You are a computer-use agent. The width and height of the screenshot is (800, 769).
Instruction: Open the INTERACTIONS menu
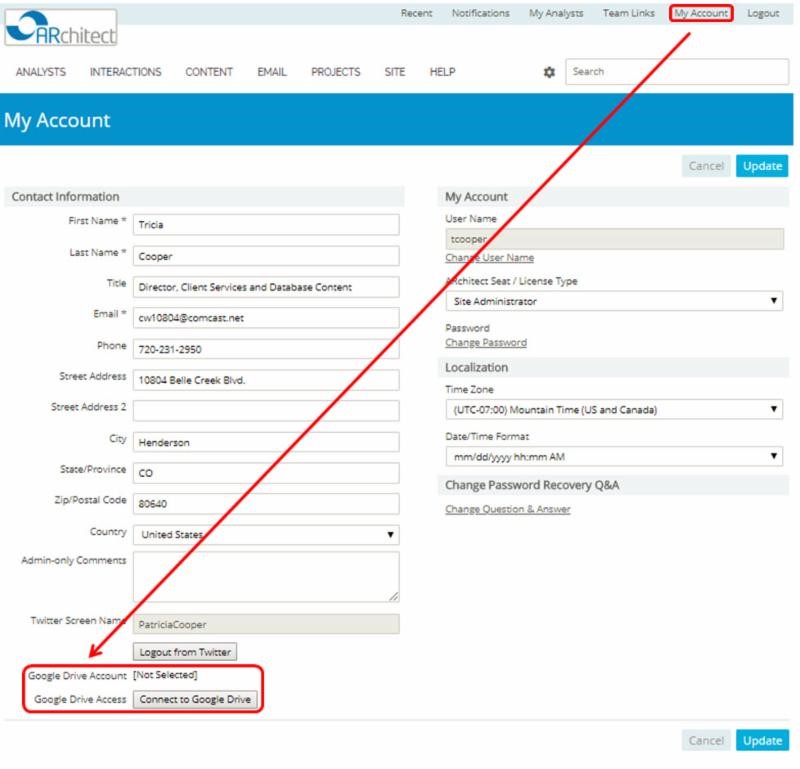tap(126, 72)
